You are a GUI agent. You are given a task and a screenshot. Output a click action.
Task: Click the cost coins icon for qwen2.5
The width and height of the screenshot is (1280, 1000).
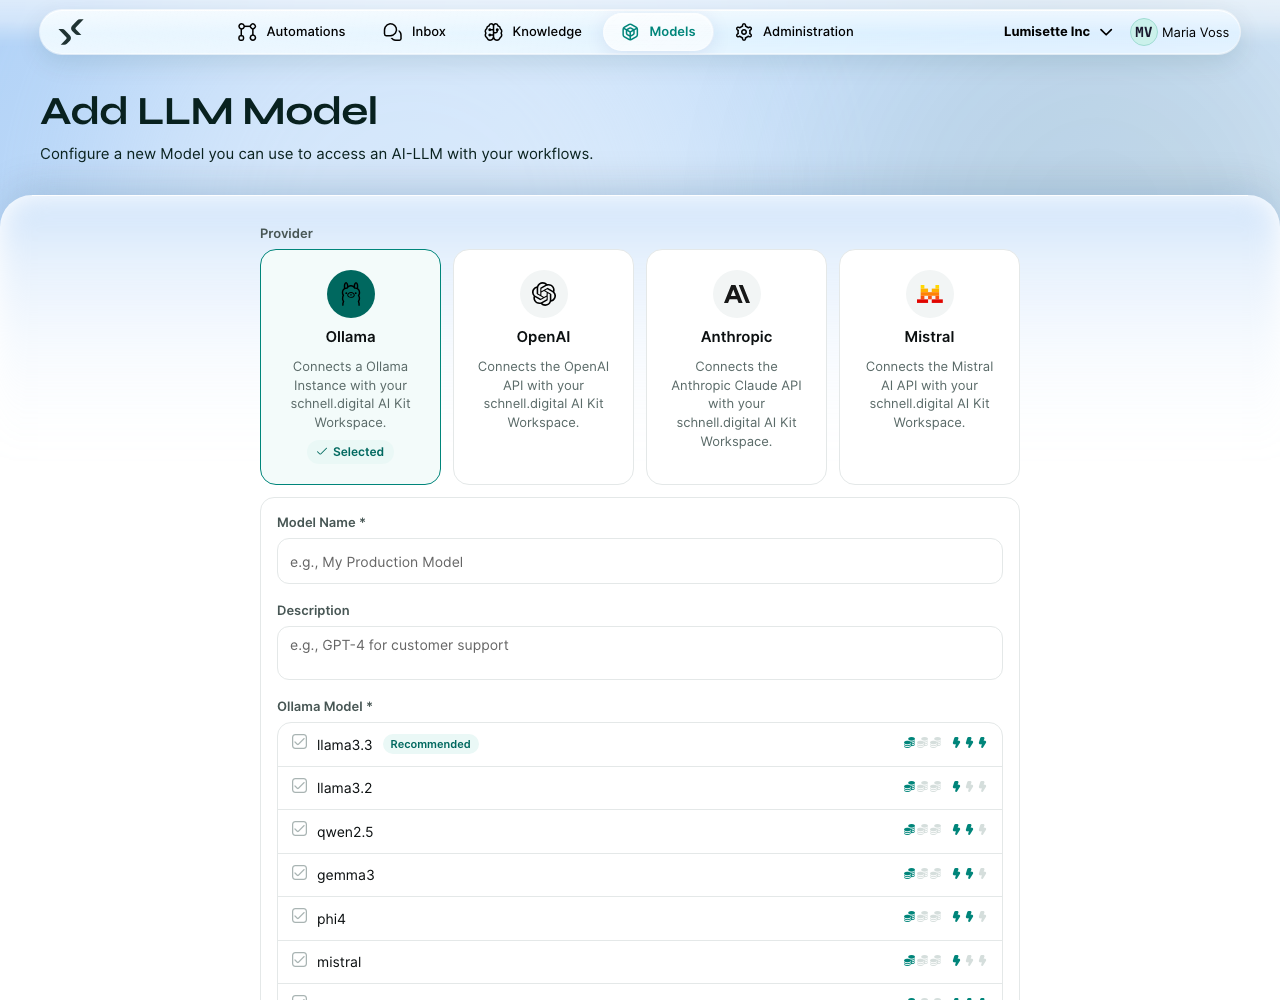923,830
